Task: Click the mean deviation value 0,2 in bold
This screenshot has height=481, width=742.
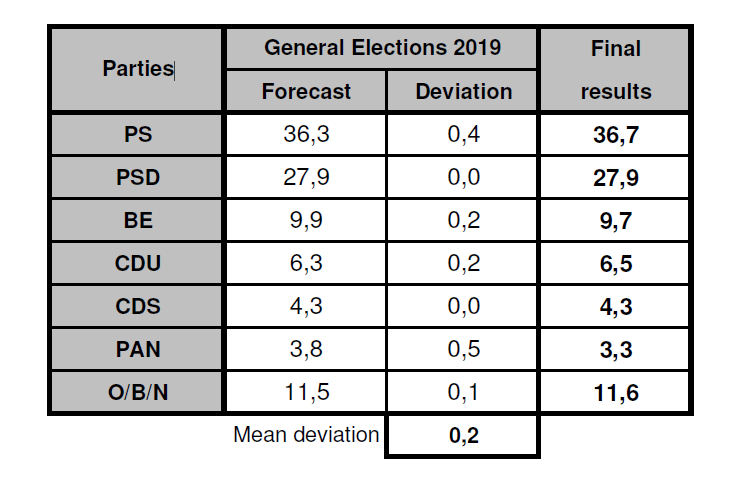Action: click(x=462, y=435)
